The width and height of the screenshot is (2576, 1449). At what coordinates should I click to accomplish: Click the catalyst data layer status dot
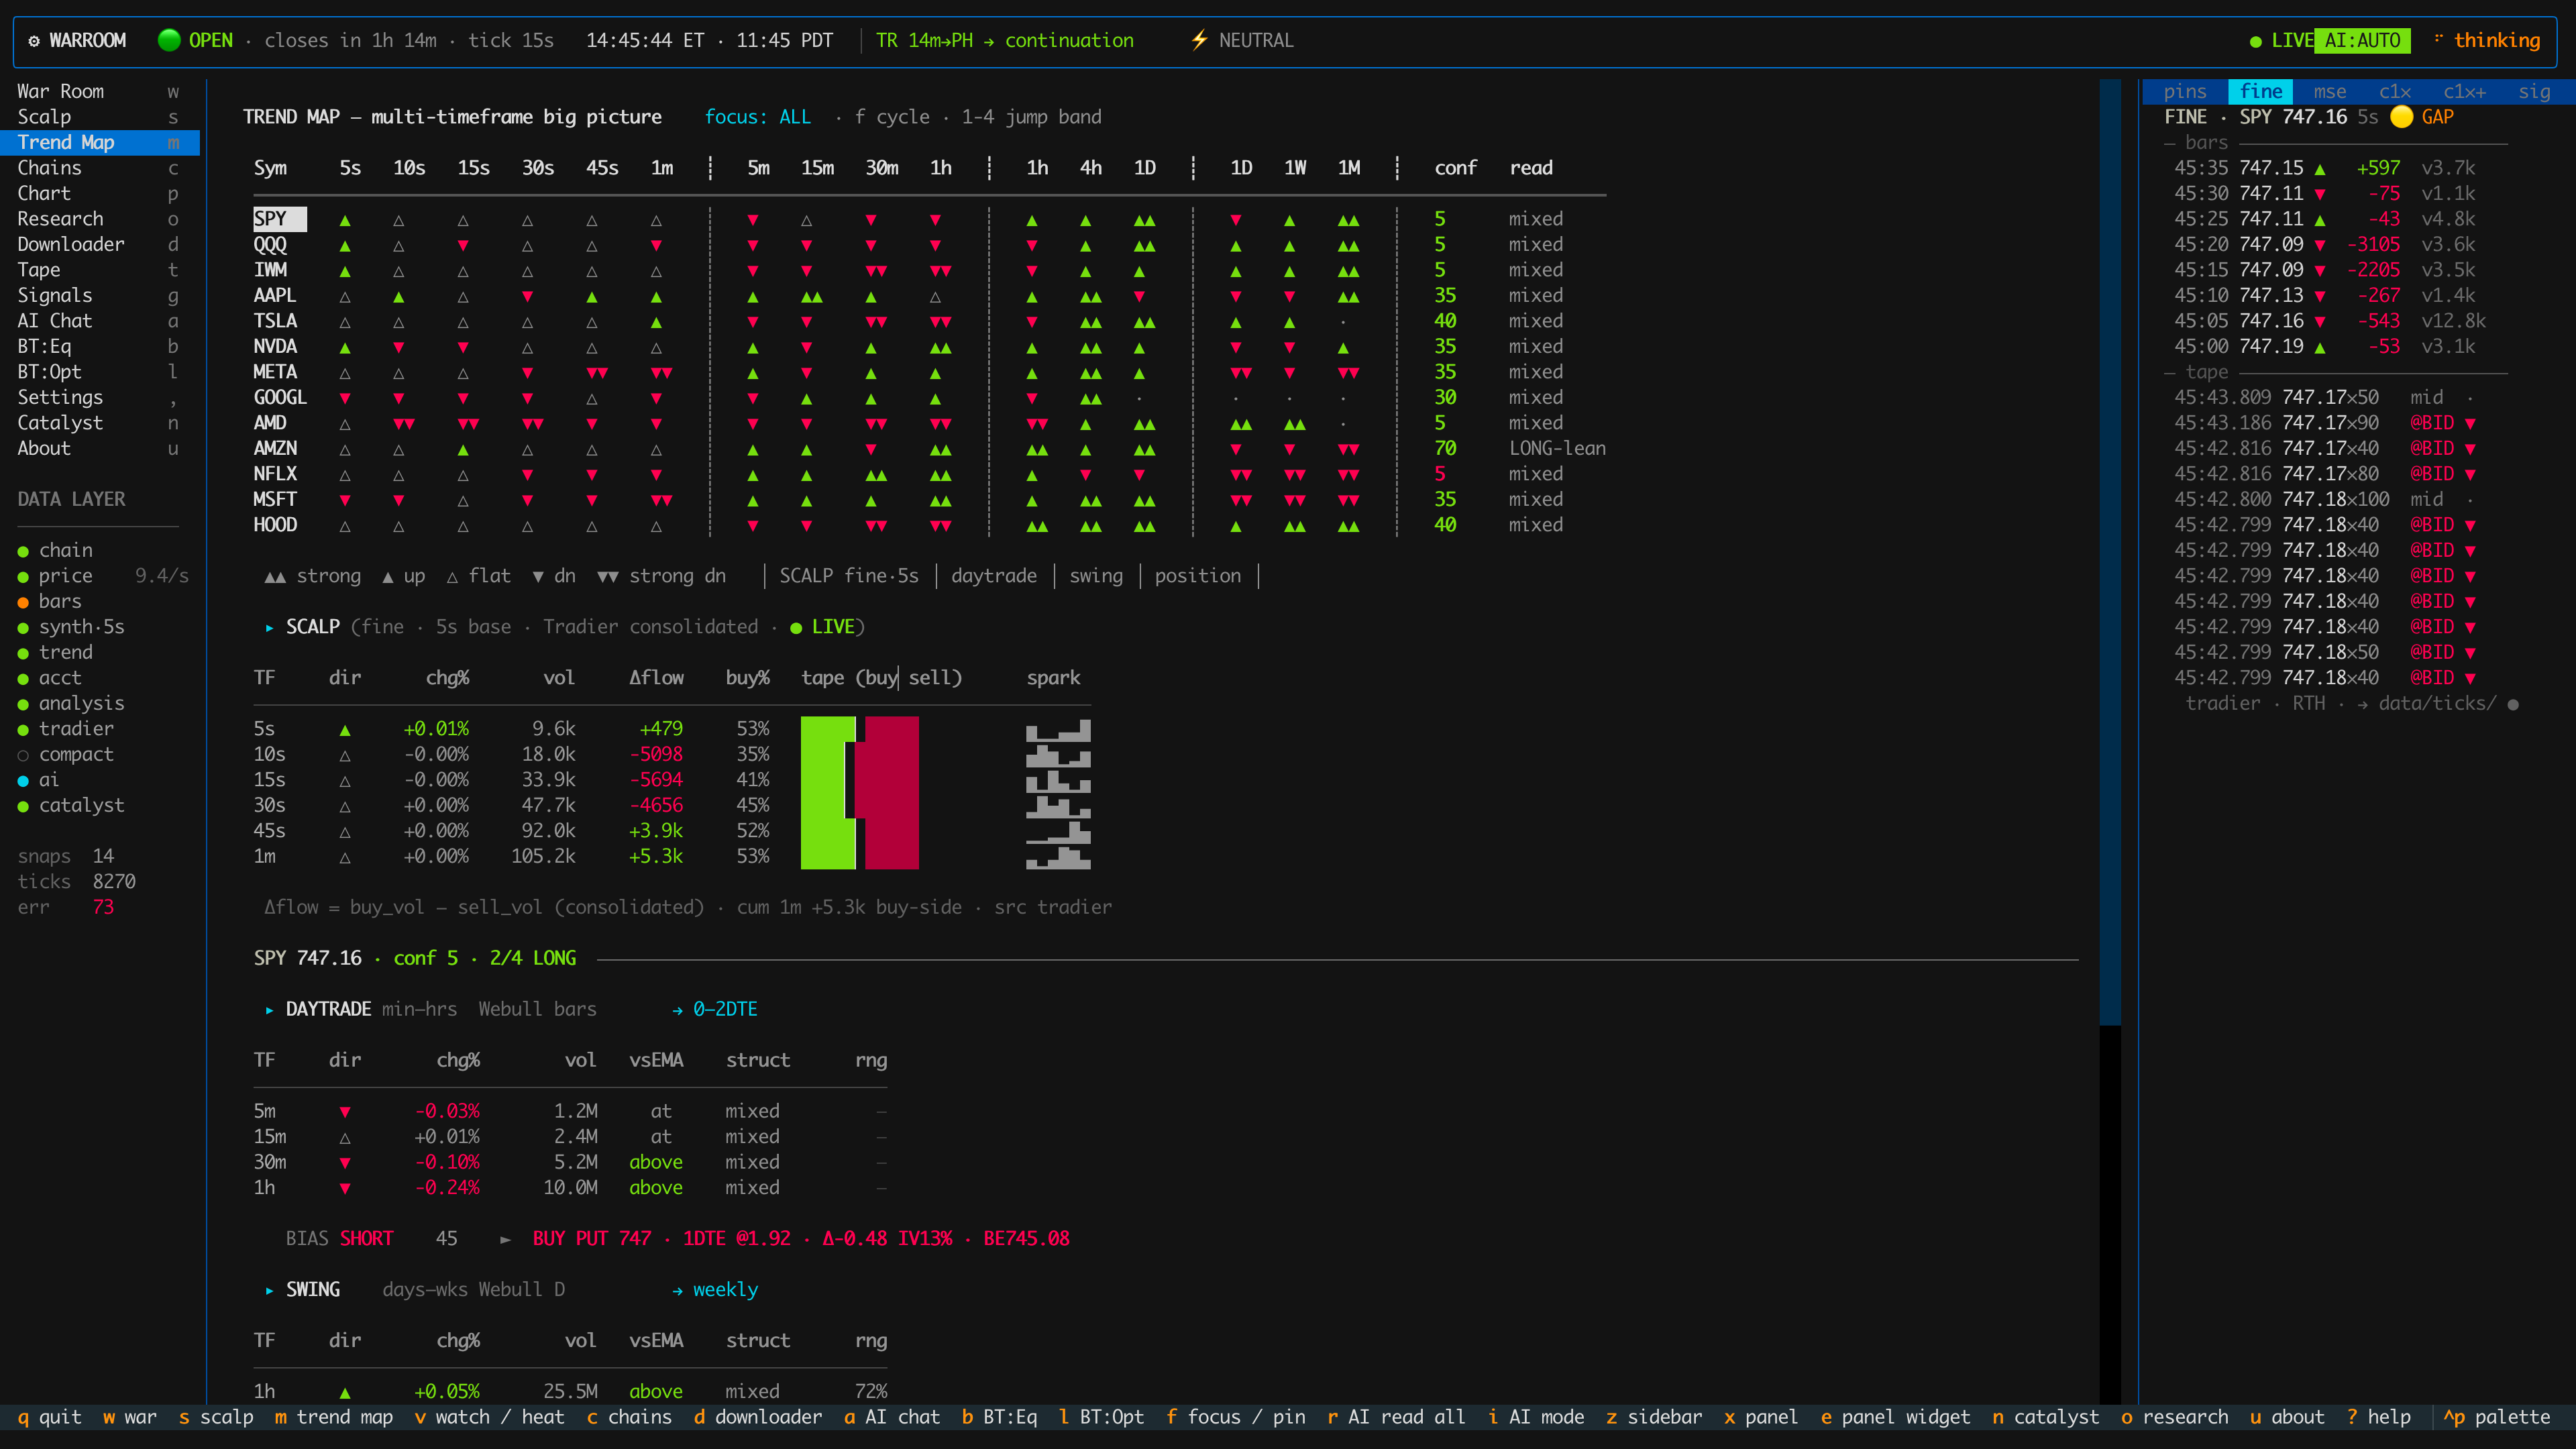pyautogui.click(x=23, y=806)
